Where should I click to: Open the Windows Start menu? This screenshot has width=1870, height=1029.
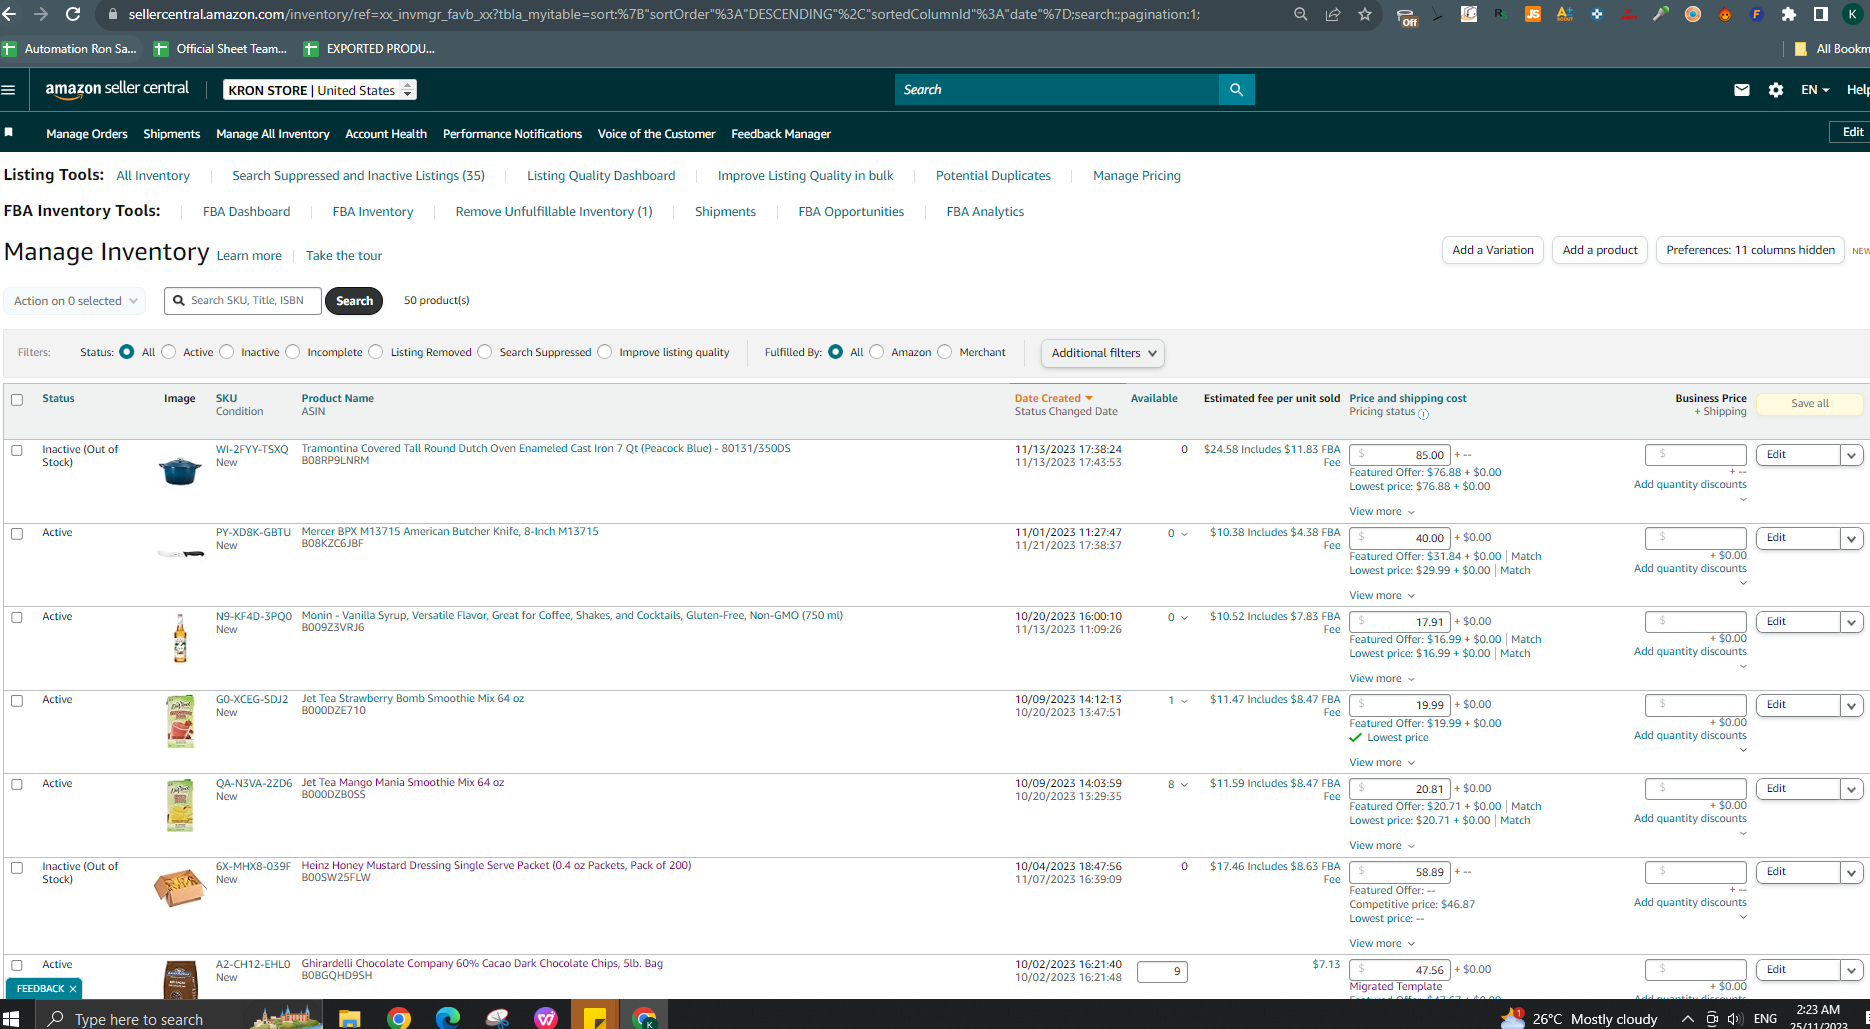[x=11, y=1018]
